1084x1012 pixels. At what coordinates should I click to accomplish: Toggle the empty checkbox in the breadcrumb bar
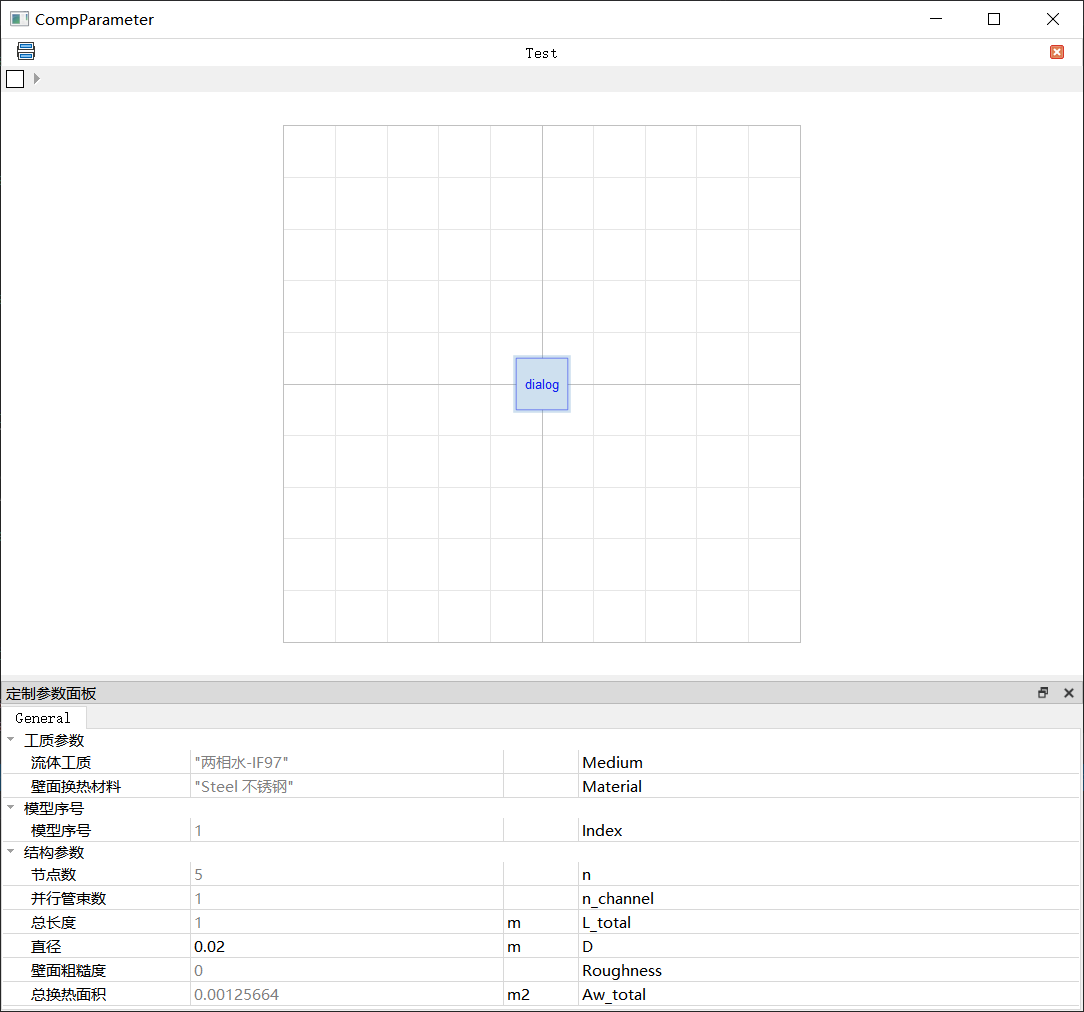click(15, 79)
